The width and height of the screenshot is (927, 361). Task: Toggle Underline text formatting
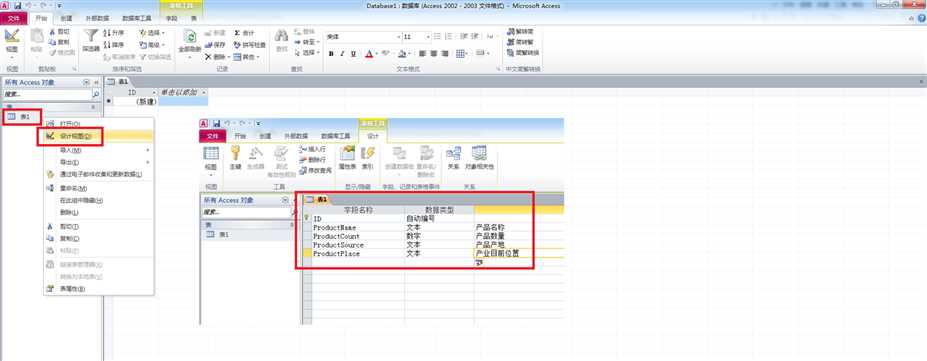click(354, 54)
